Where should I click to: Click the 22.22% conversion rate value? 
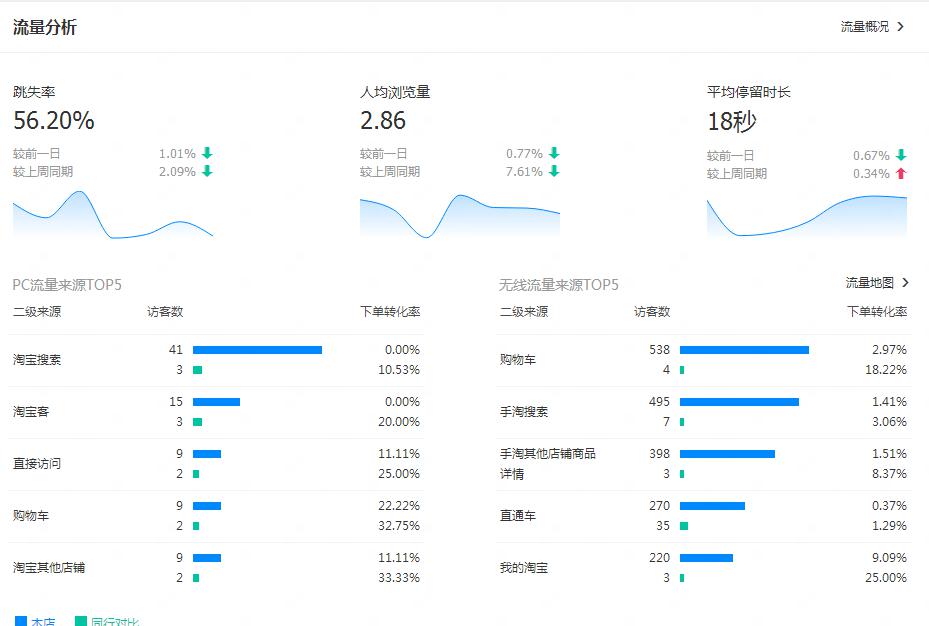[x=399, y=506]
